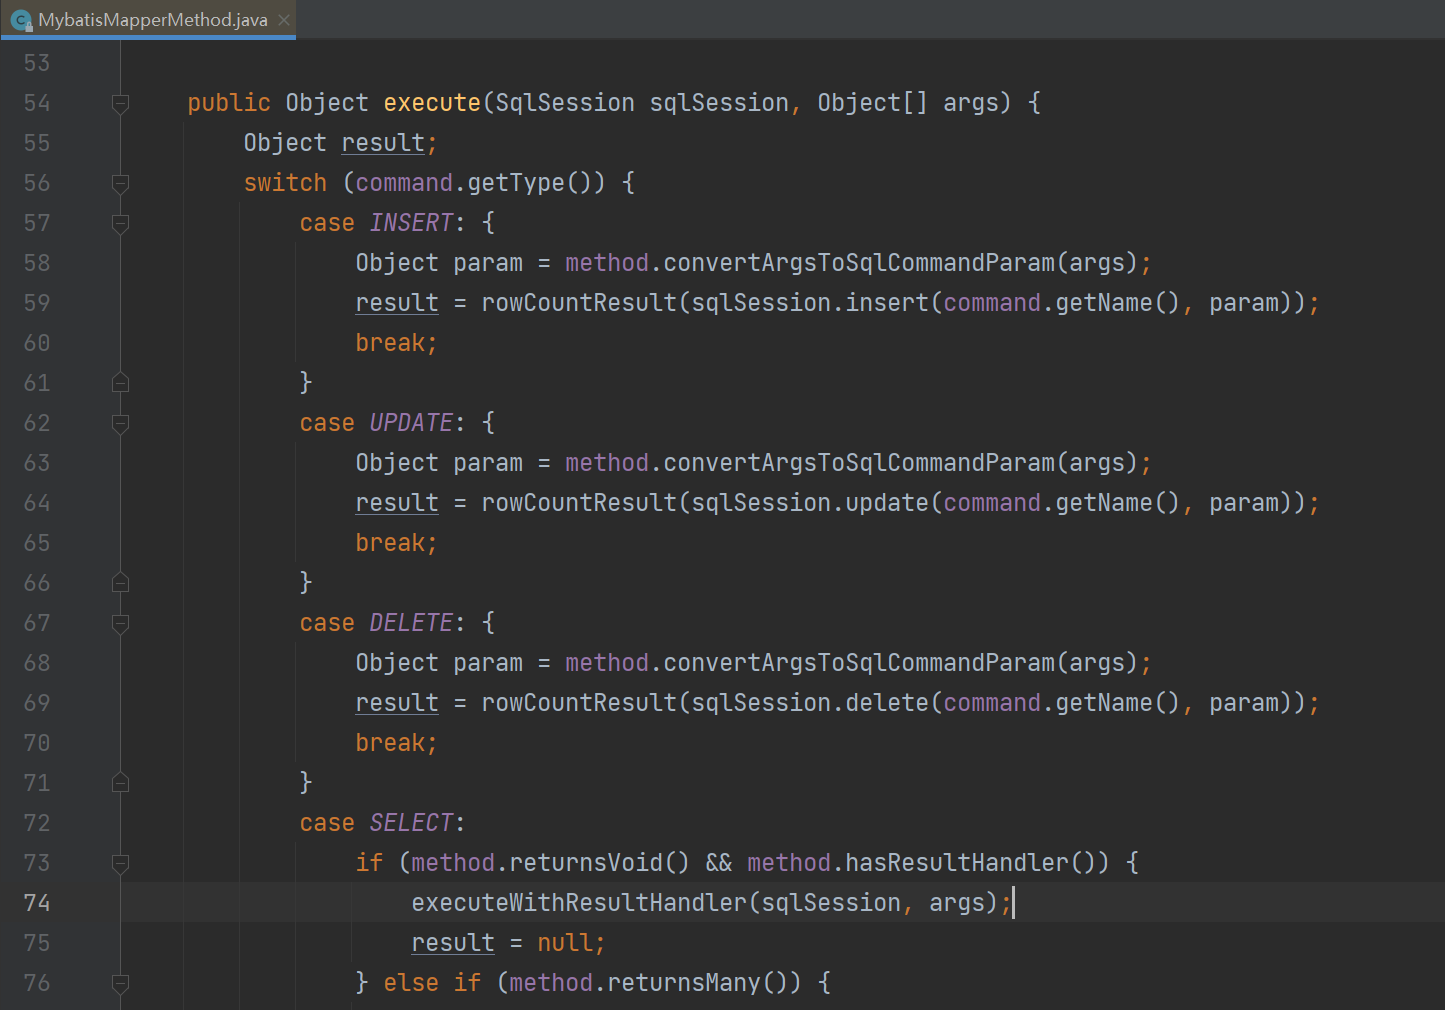Collapse the if block at line 73

point(120,863)
